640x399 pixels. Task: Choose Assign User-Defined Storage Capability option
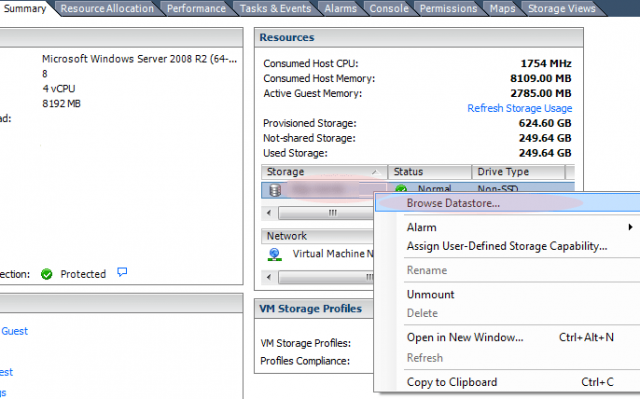coord(507,246)
